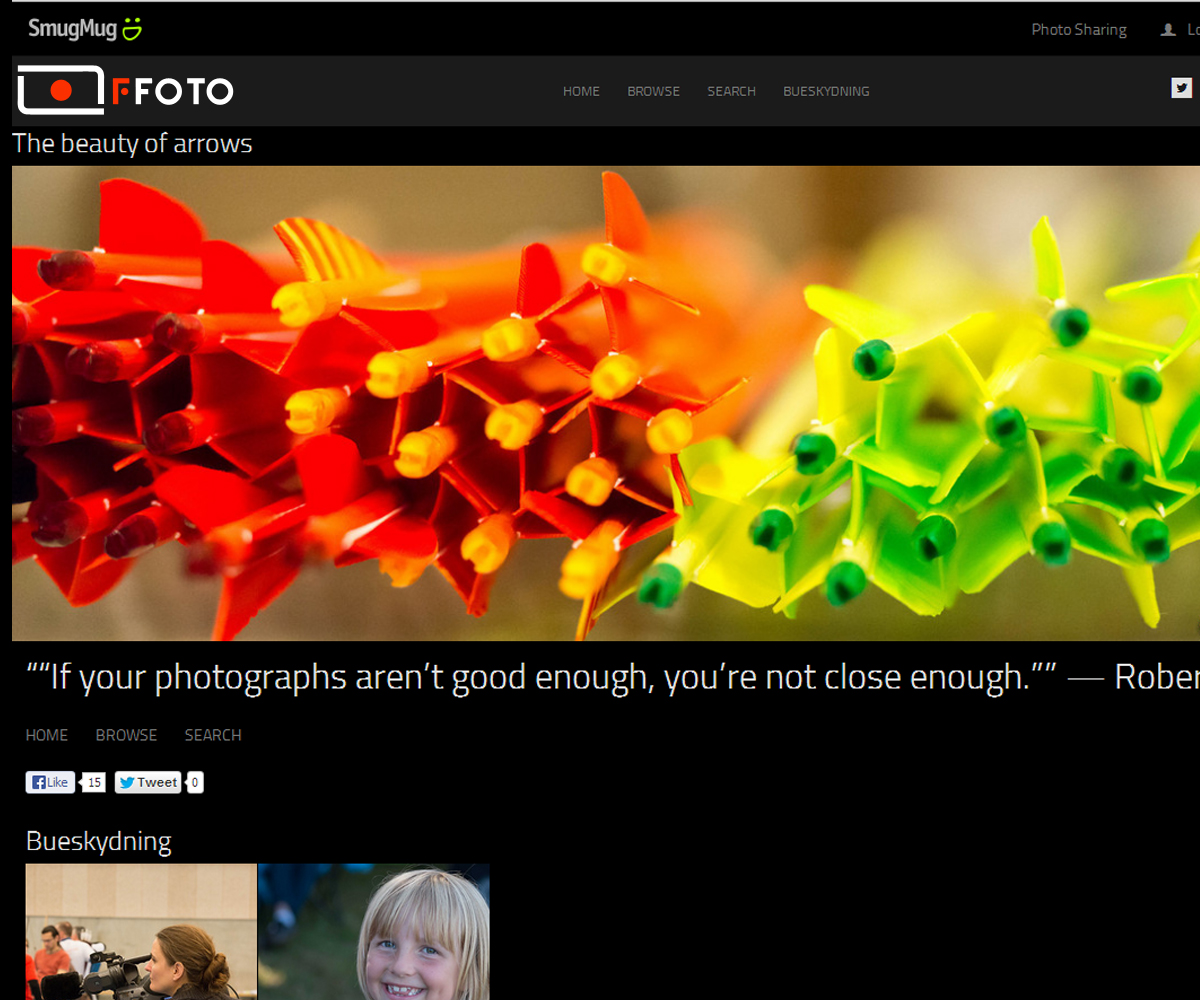This screenshot has height=1000, width=1200.
Task: Open BROWSE in lower breadcrumb menu
Action: click(x=126, y=735)
